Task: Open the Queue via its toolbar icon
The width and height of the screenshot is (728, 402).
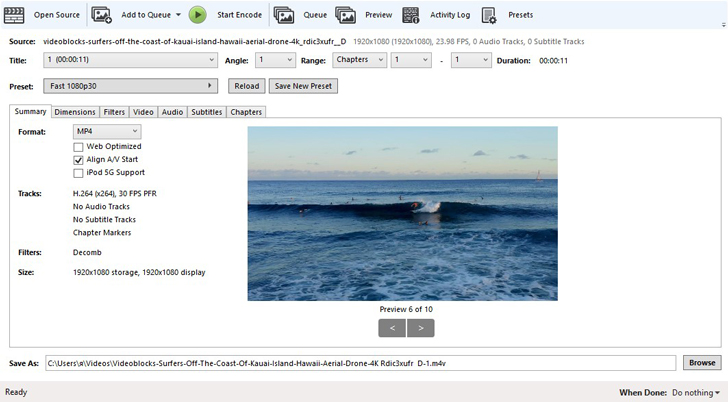Action: [284, 15]
